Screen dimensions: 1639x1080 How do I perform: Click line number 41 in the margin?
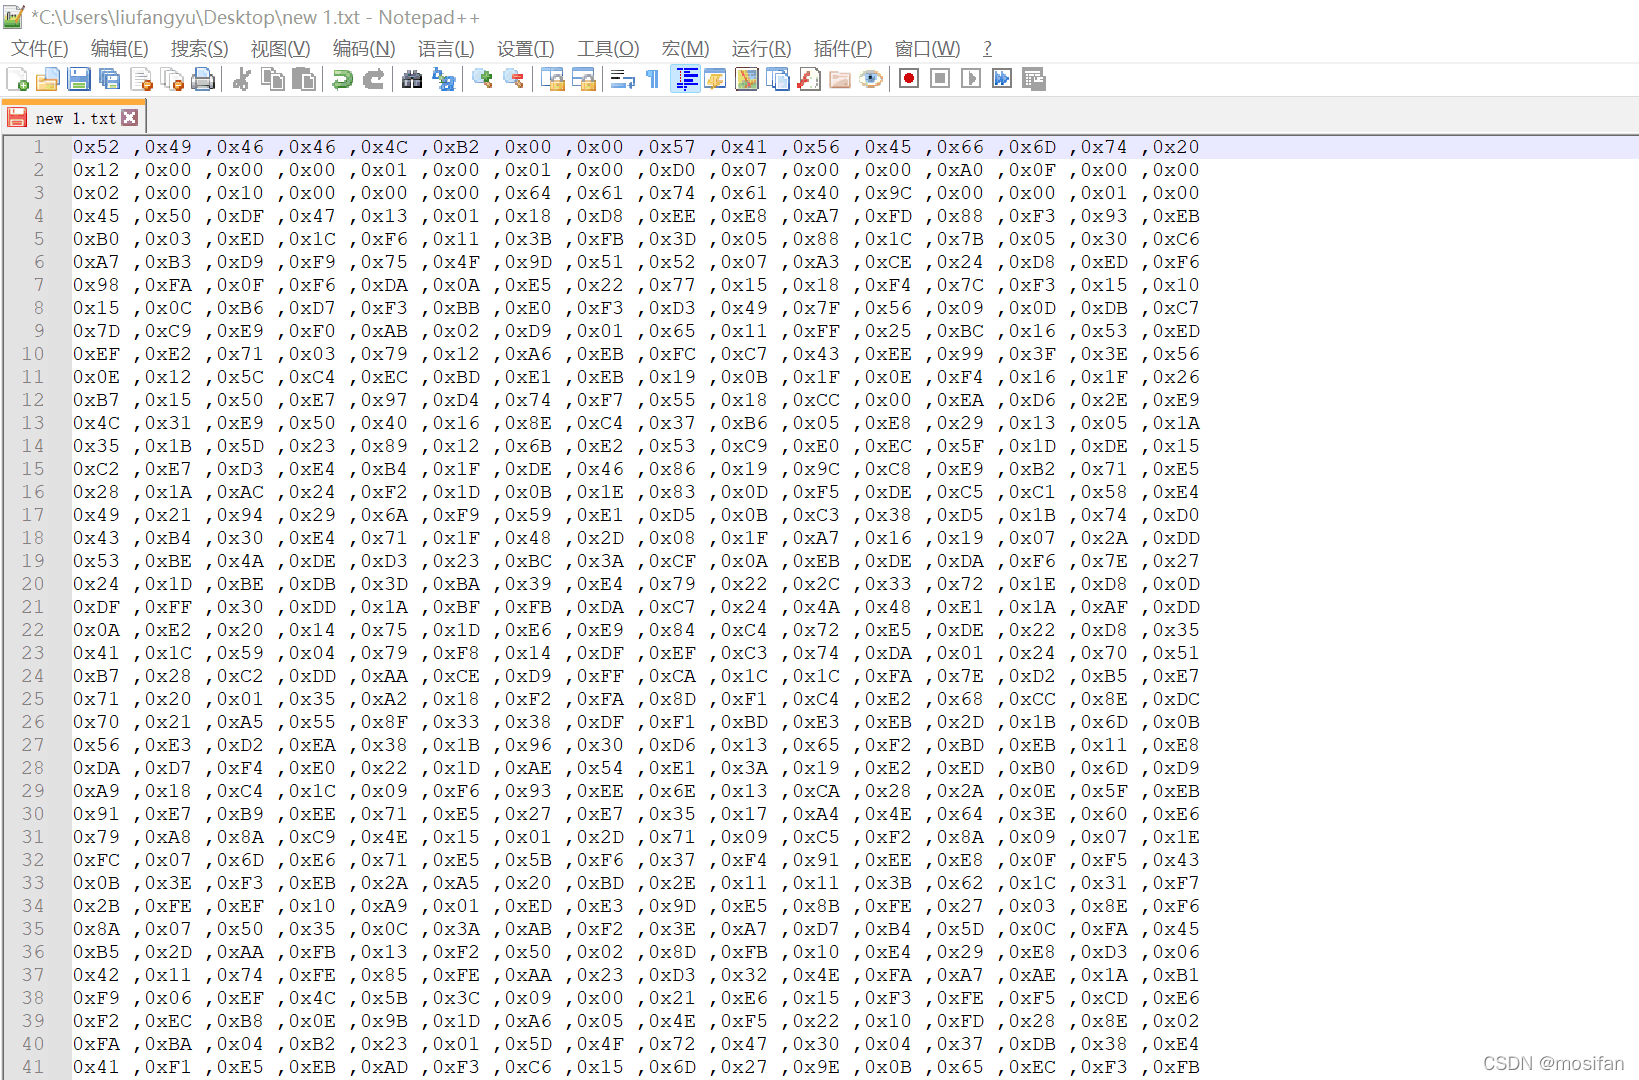click(x=33, y=1067)
